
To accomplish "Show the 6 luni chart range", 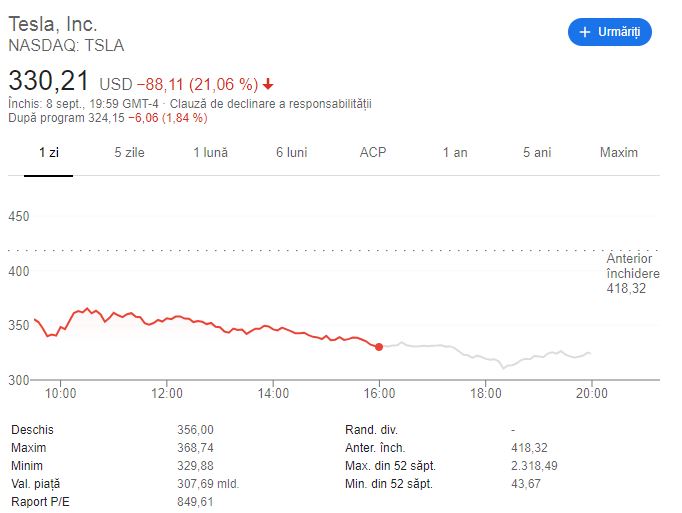I will [291, 152].
